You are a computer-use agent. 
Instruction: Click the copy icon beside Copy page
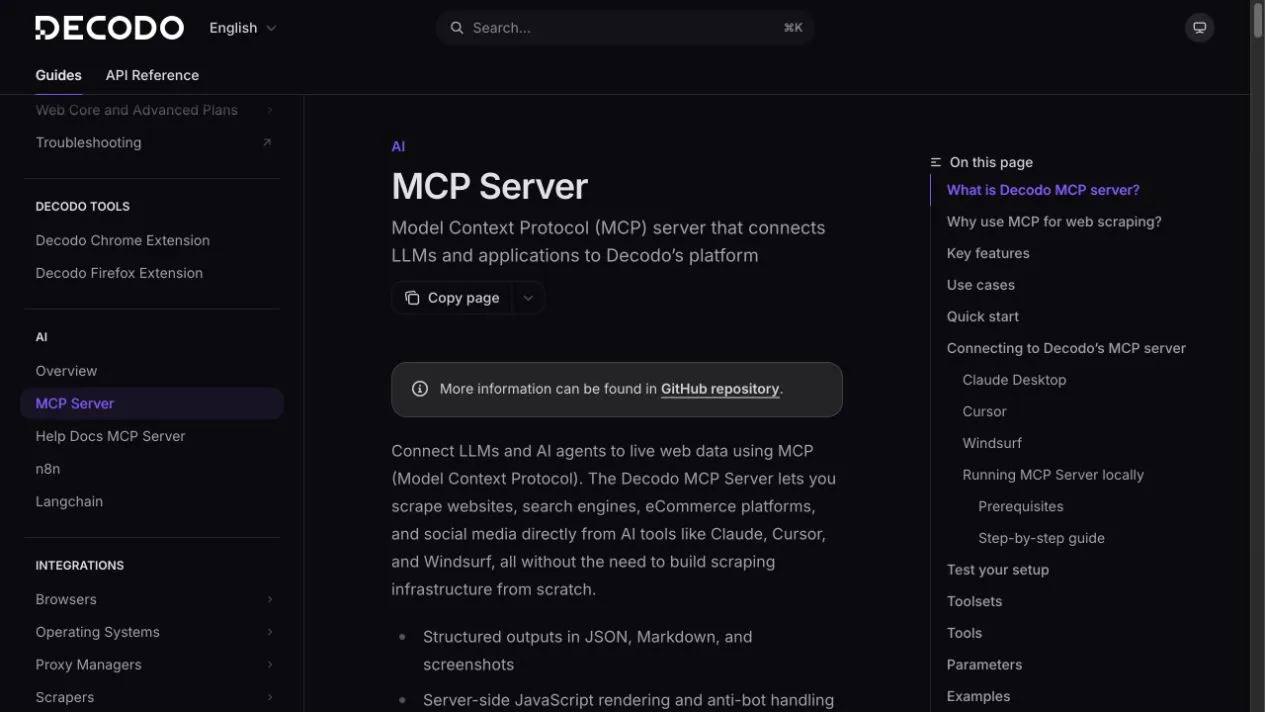coord(412,298)
